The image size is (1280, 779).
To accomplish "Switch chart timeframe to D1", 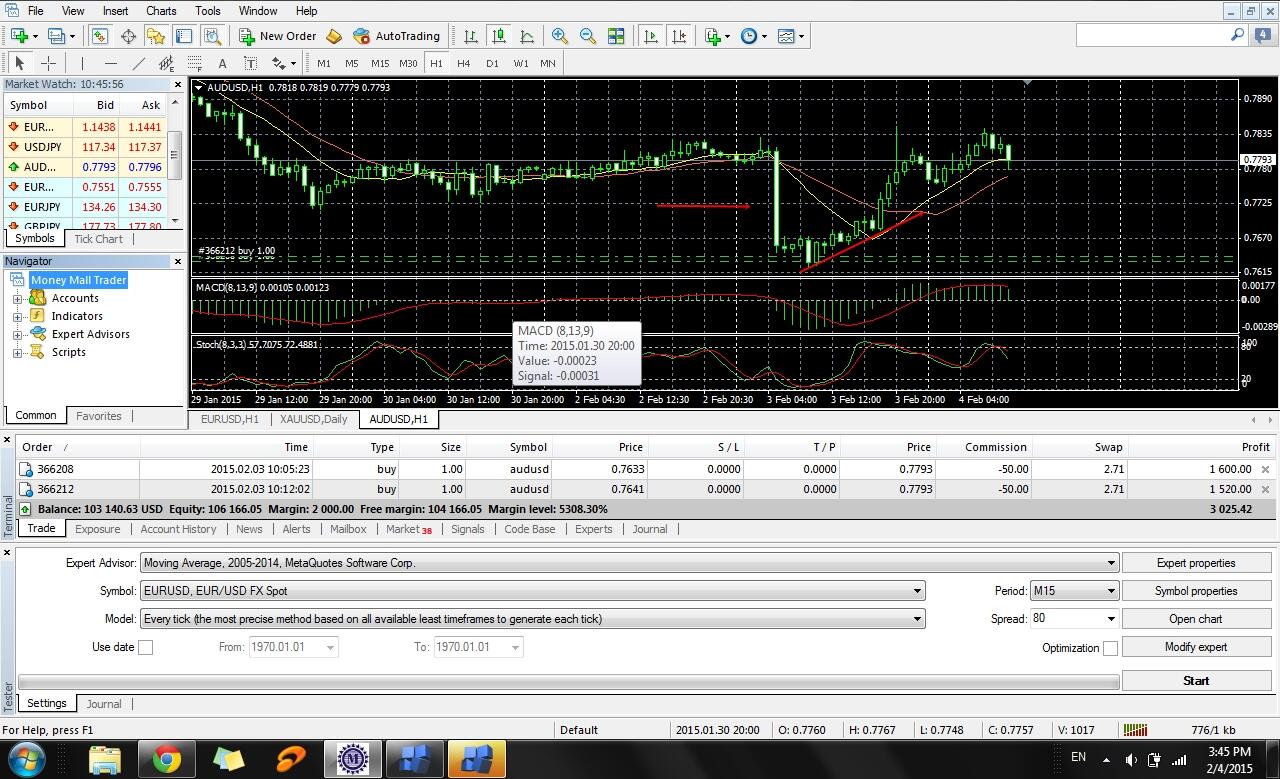I will click(x=492, y=63).
